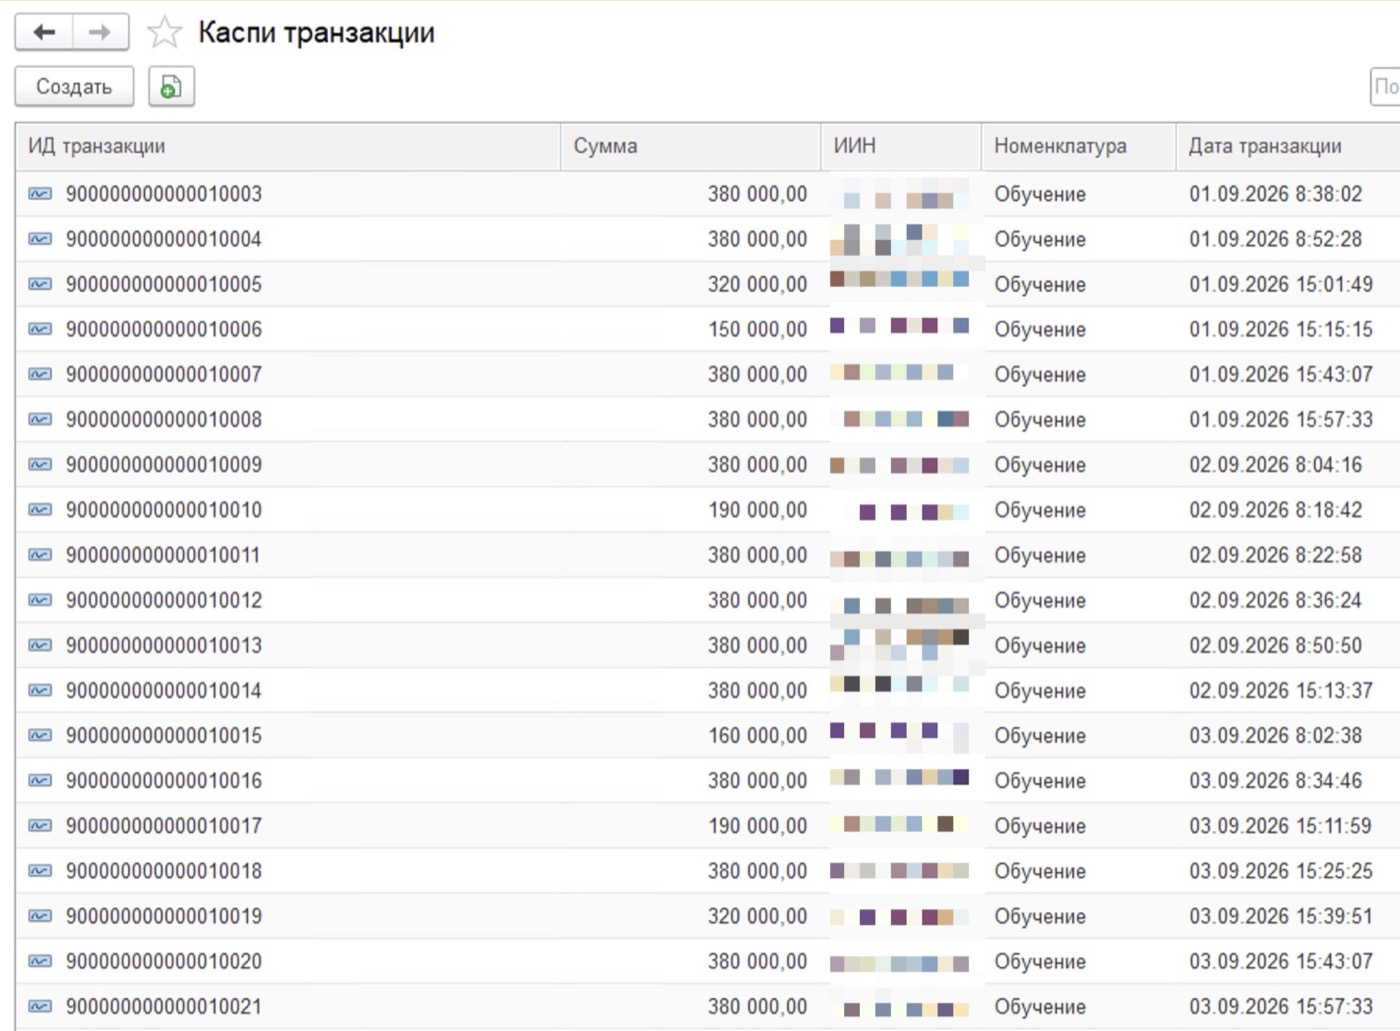Click transaction ID 900000000000010016
1400x1031 pixels.
click(164, 781)
